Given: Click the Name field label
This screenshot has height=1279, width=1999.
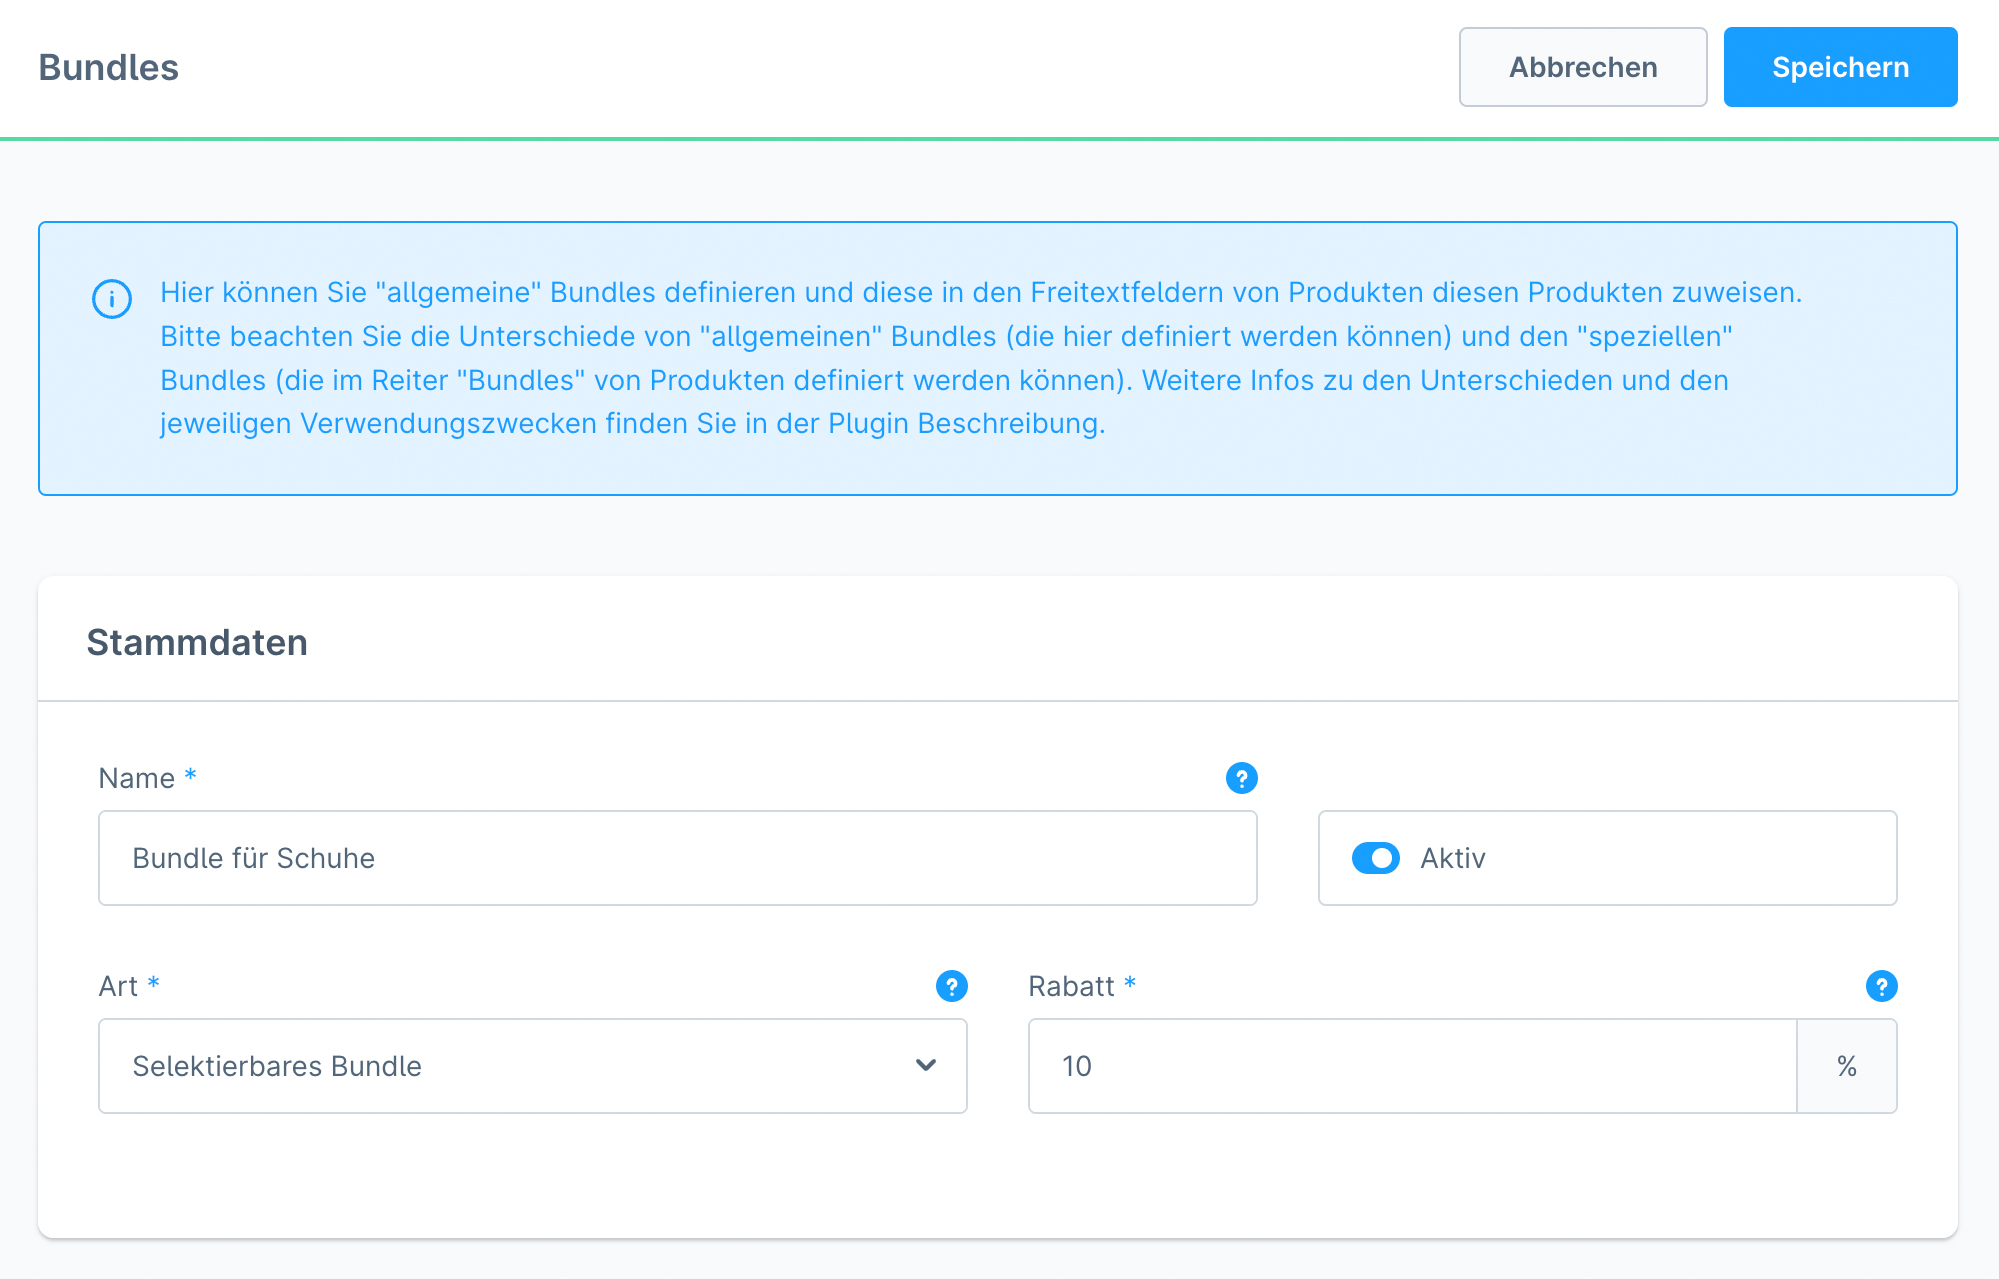Looking at the screenshot, I should [x=136, y=778].
